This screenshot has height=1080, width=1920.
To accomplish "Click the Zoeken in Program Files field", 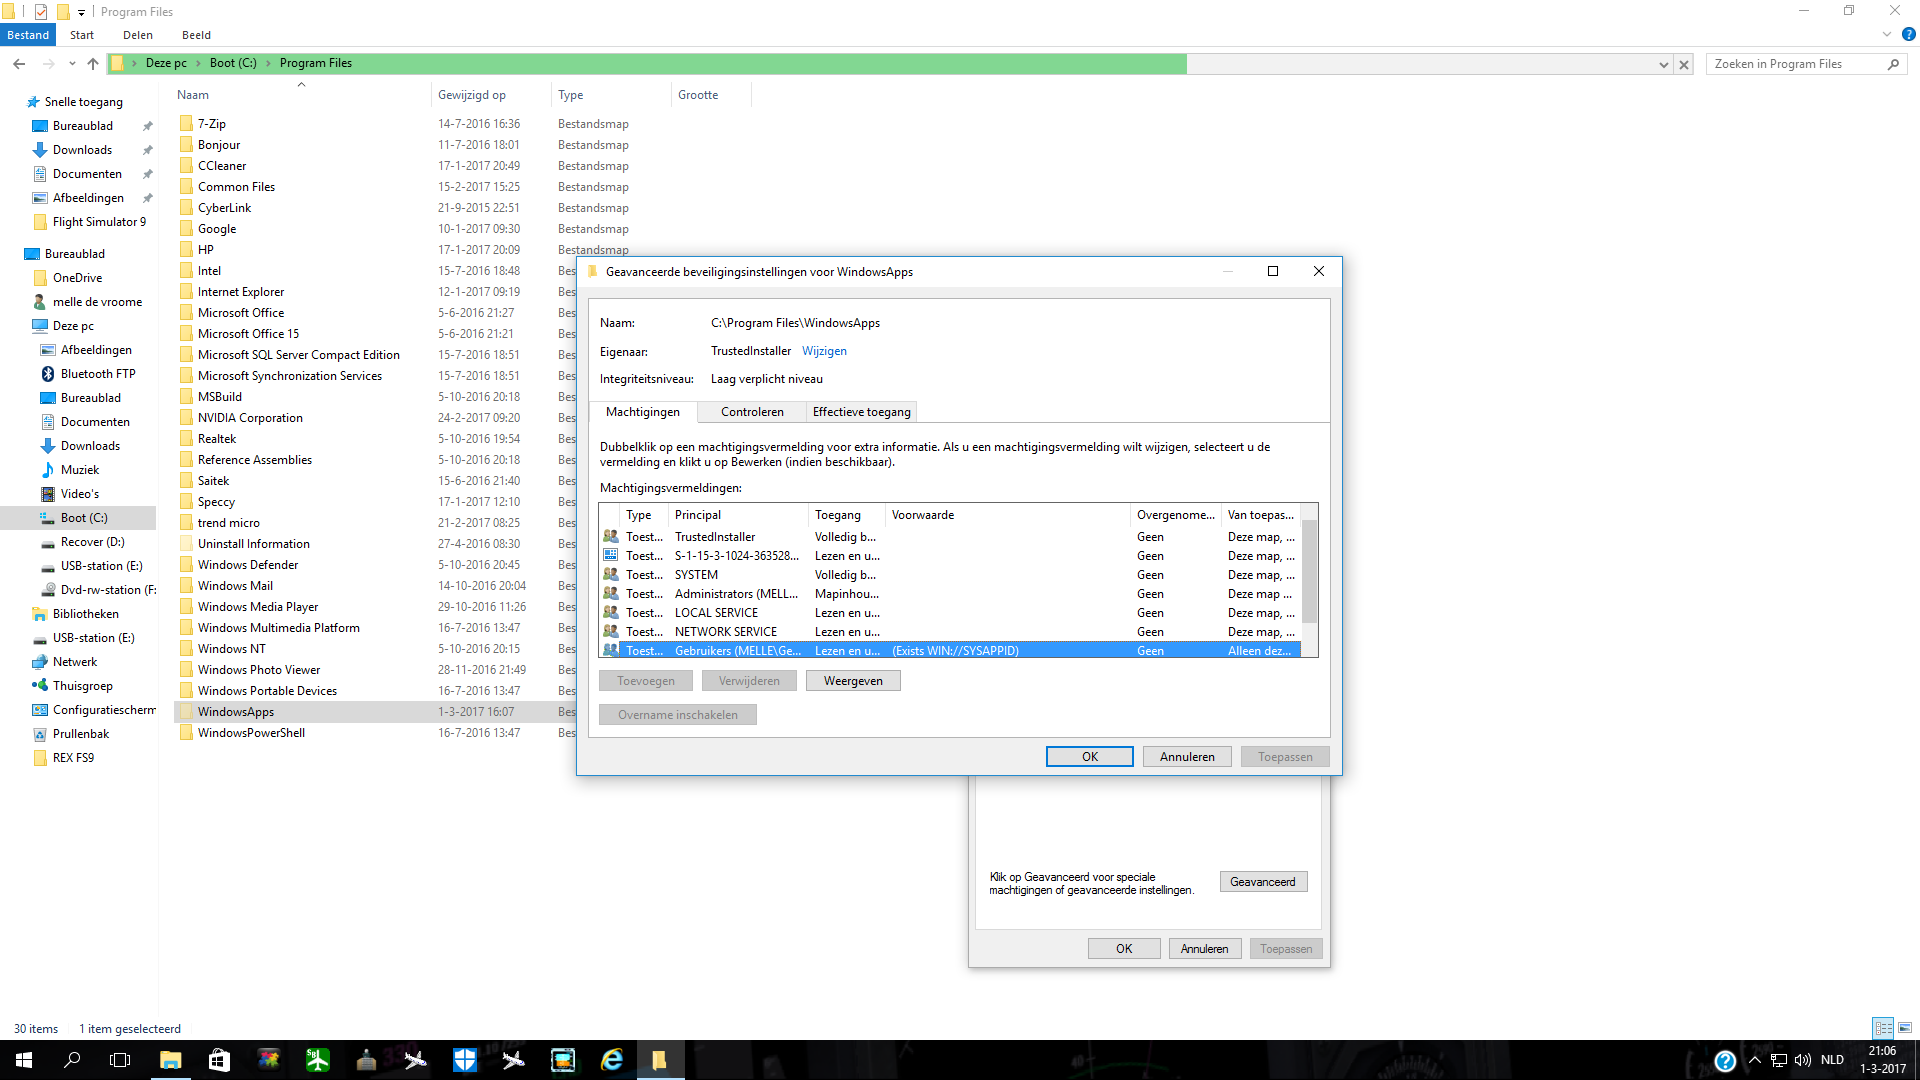I will tap(1796, 64).
